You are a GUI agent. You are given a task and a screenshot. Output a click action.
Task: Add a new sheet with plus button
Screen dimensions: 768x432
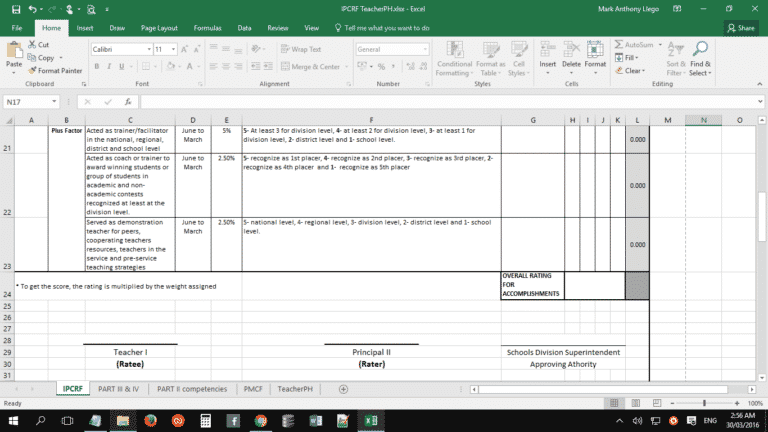[x=343, y=389]
